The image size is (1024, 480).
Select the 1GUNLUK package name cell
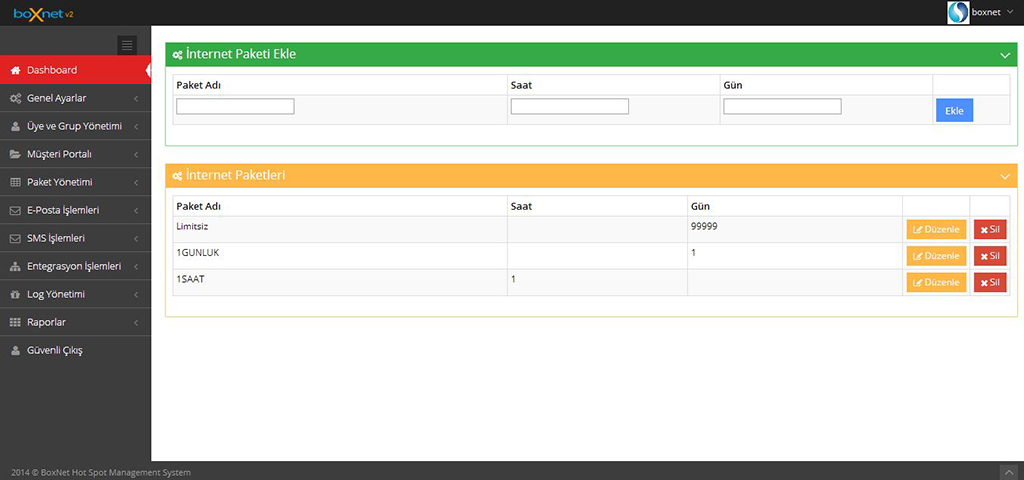pos(340,256)
